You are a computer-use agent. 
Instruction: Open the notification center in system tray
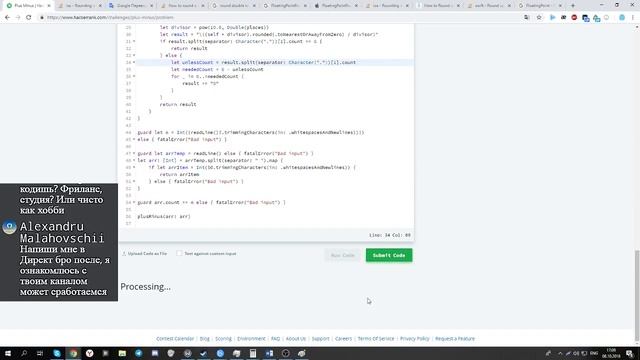630,353
